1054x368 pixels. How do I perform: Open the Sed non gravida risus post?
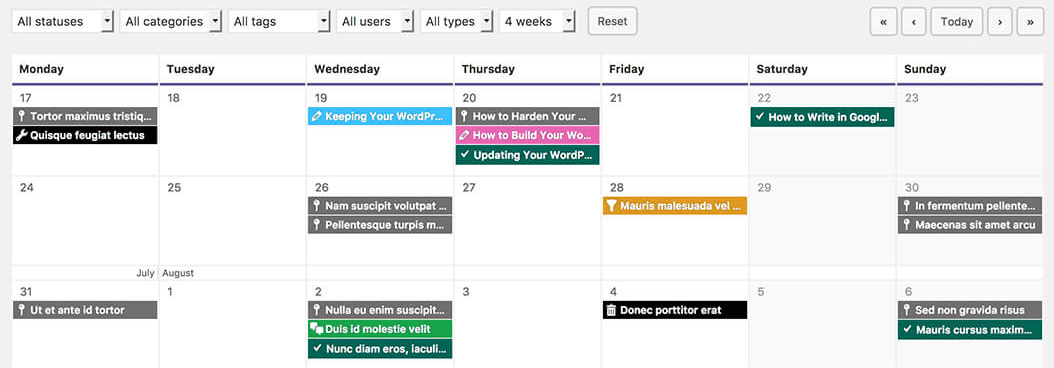coord(971,310)
